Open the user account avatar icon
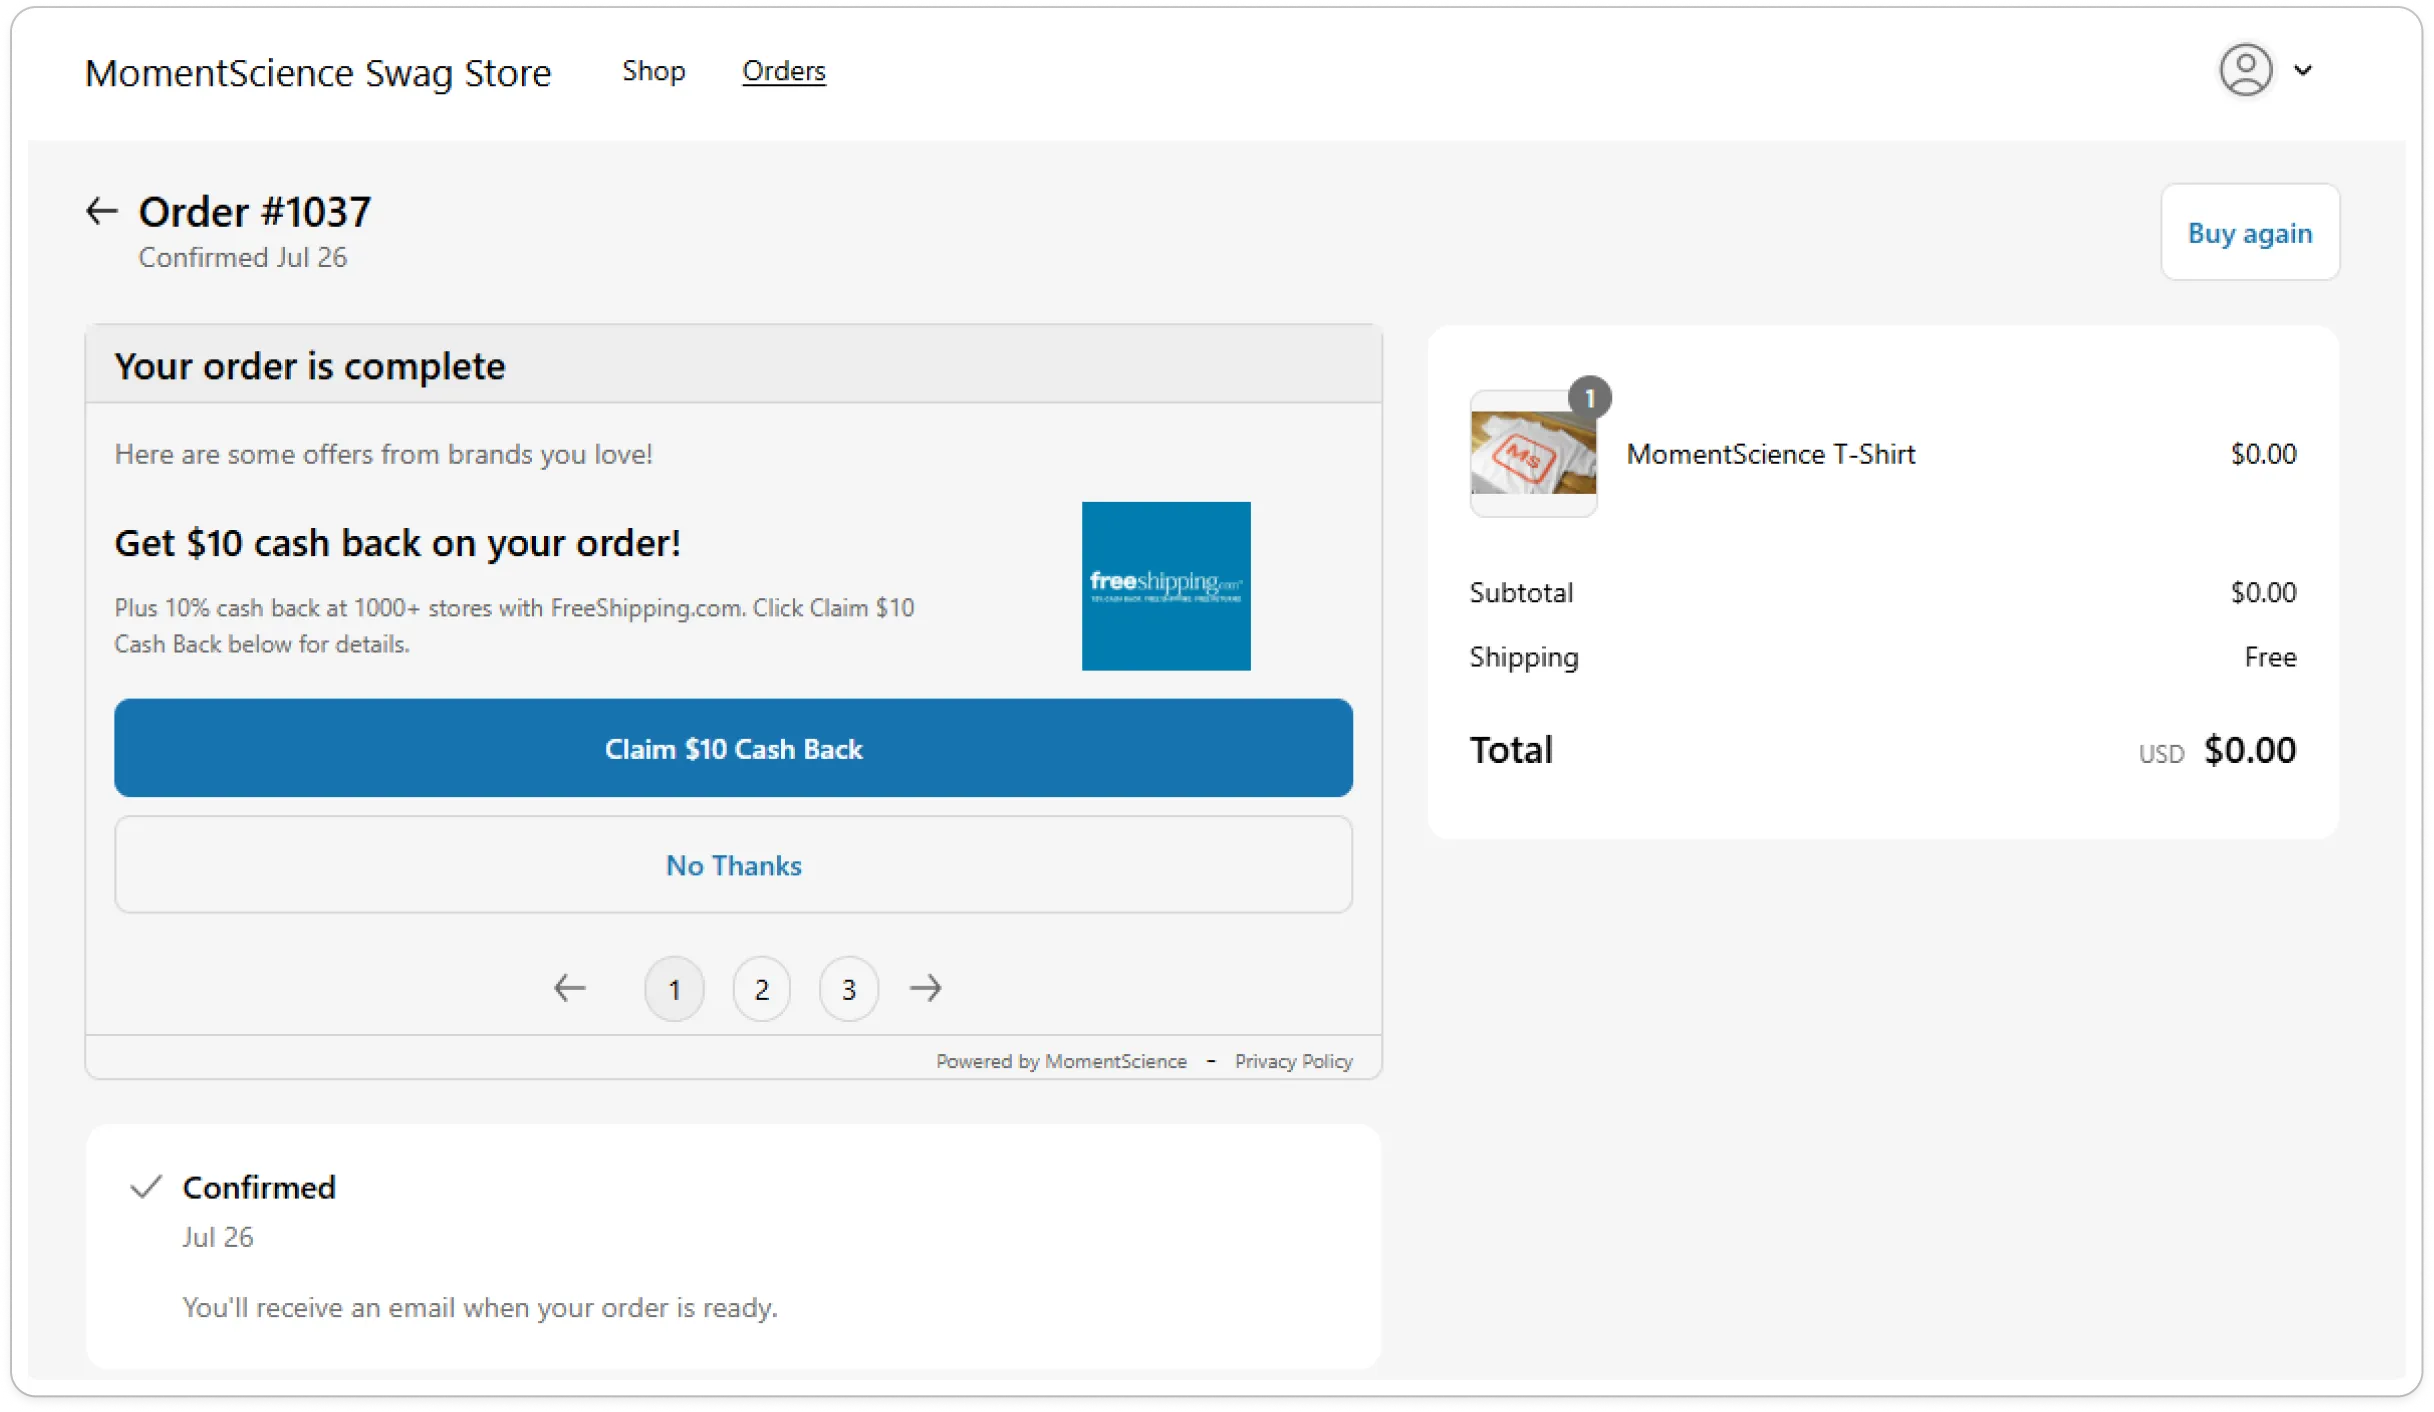The height and width of the screenshot is (1412, 2434). 2245,70
